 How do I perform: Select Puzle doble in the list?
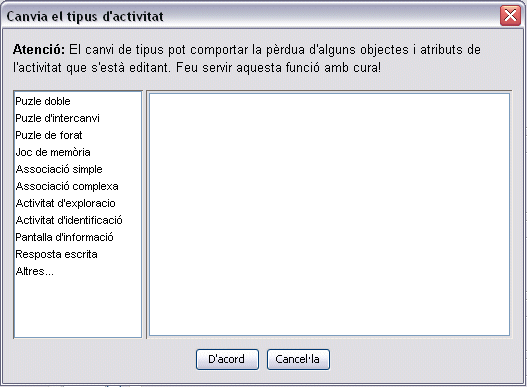click(78, 101)
